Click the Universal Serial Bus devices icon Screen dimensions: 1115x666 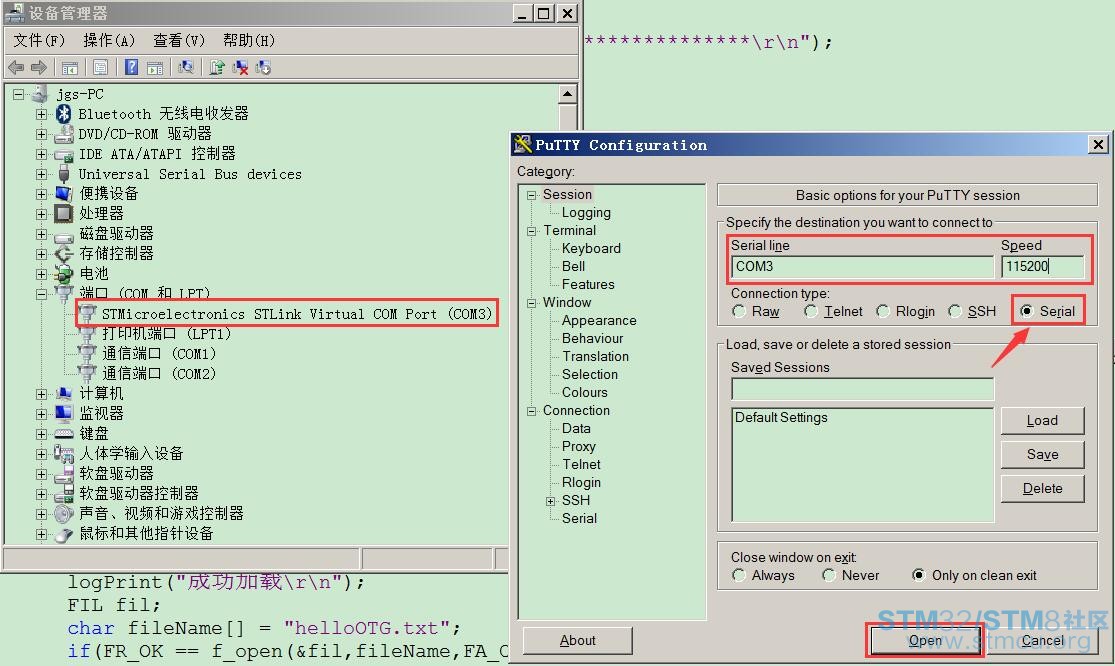click(x=64, y=174)
